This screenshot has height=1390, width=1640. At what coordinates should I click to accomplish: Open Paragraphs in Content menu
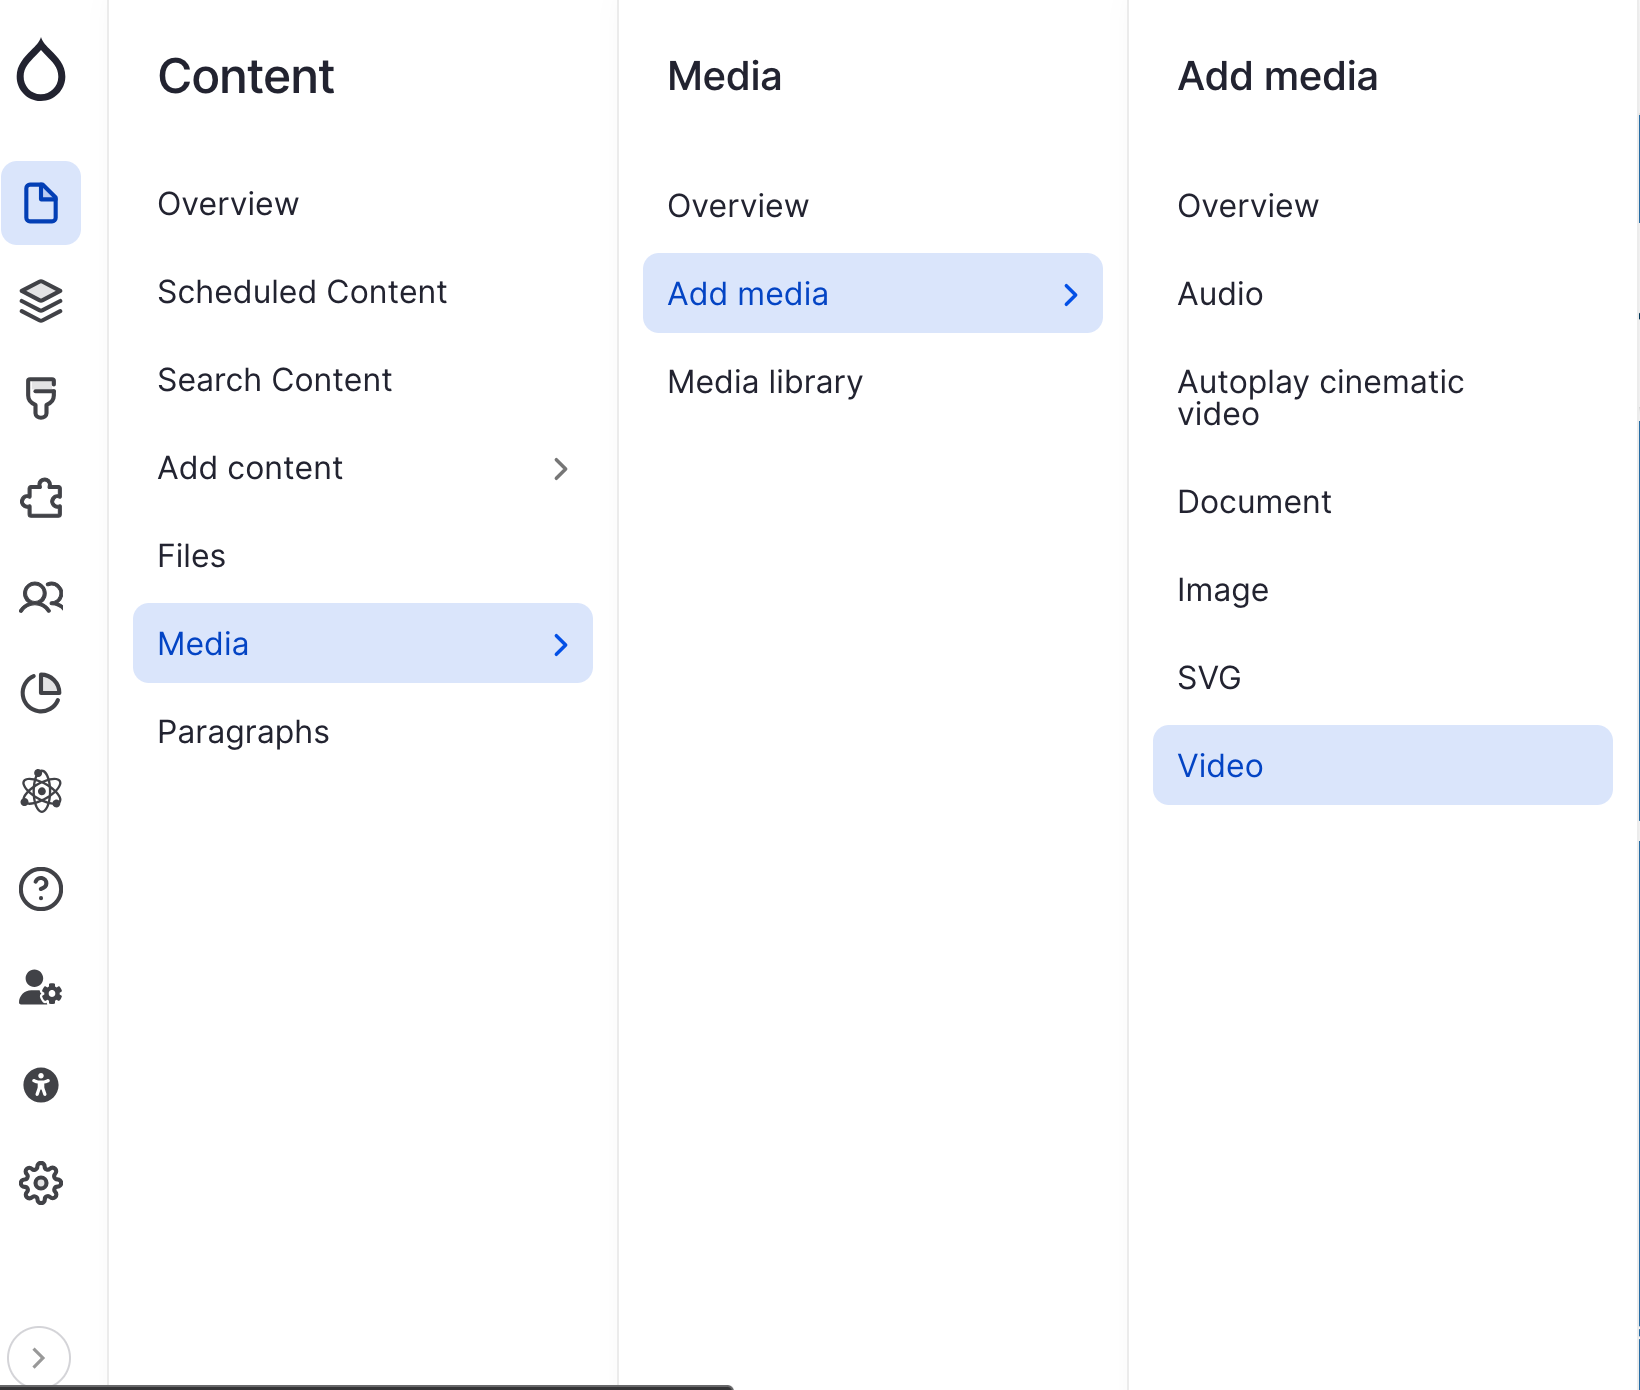(243, 732)
